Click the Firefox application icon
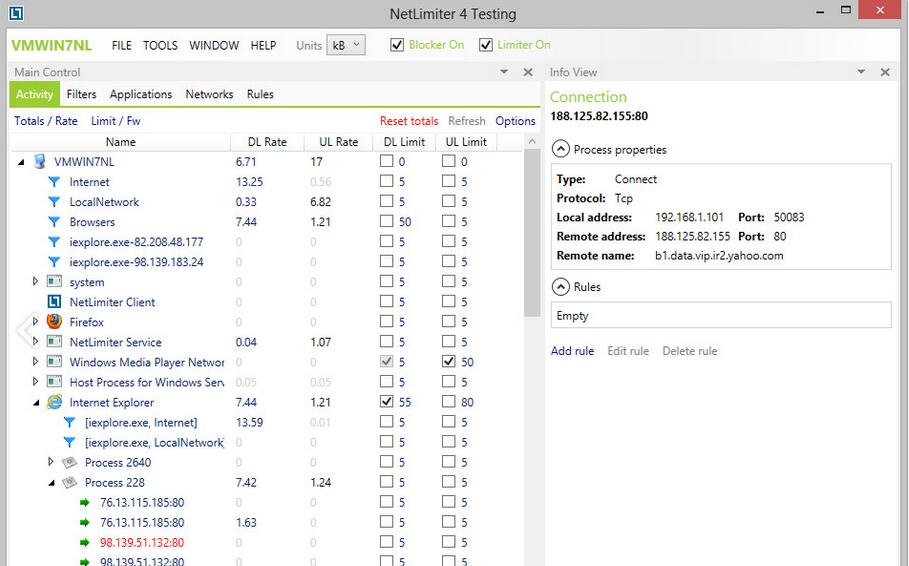This screenshot has width=909, height=566. [54, 321]
